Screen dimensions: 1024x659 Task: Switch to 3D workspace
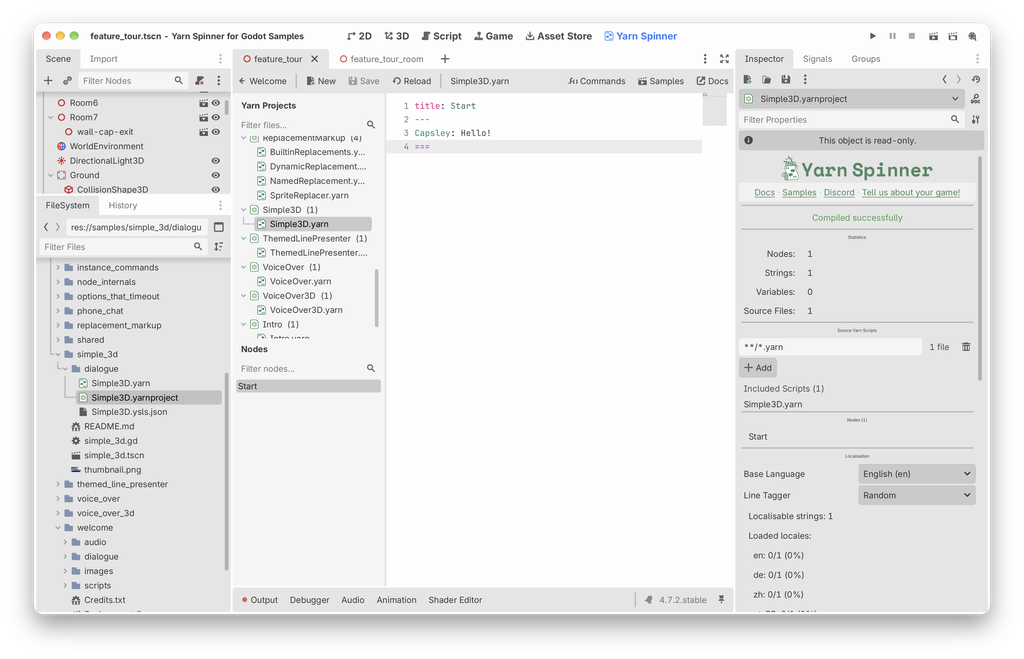(396, 36)
